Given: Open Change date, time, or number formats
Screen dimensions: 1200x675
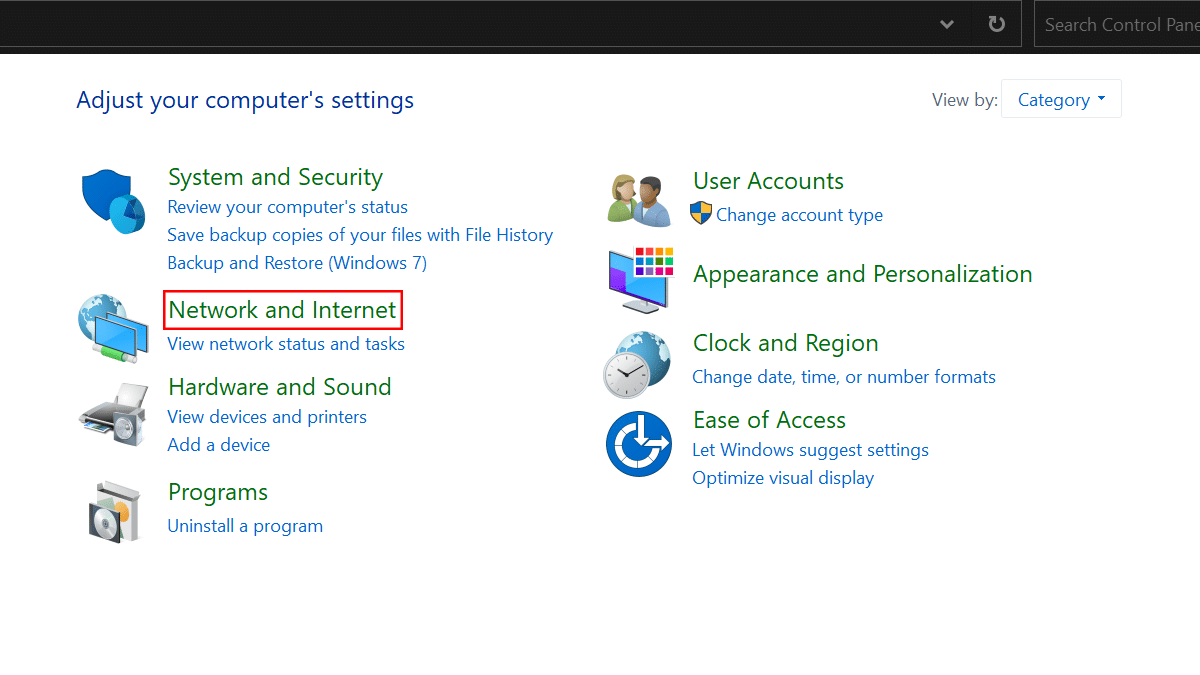Looking at the screenshot, I should click(844, 377).
